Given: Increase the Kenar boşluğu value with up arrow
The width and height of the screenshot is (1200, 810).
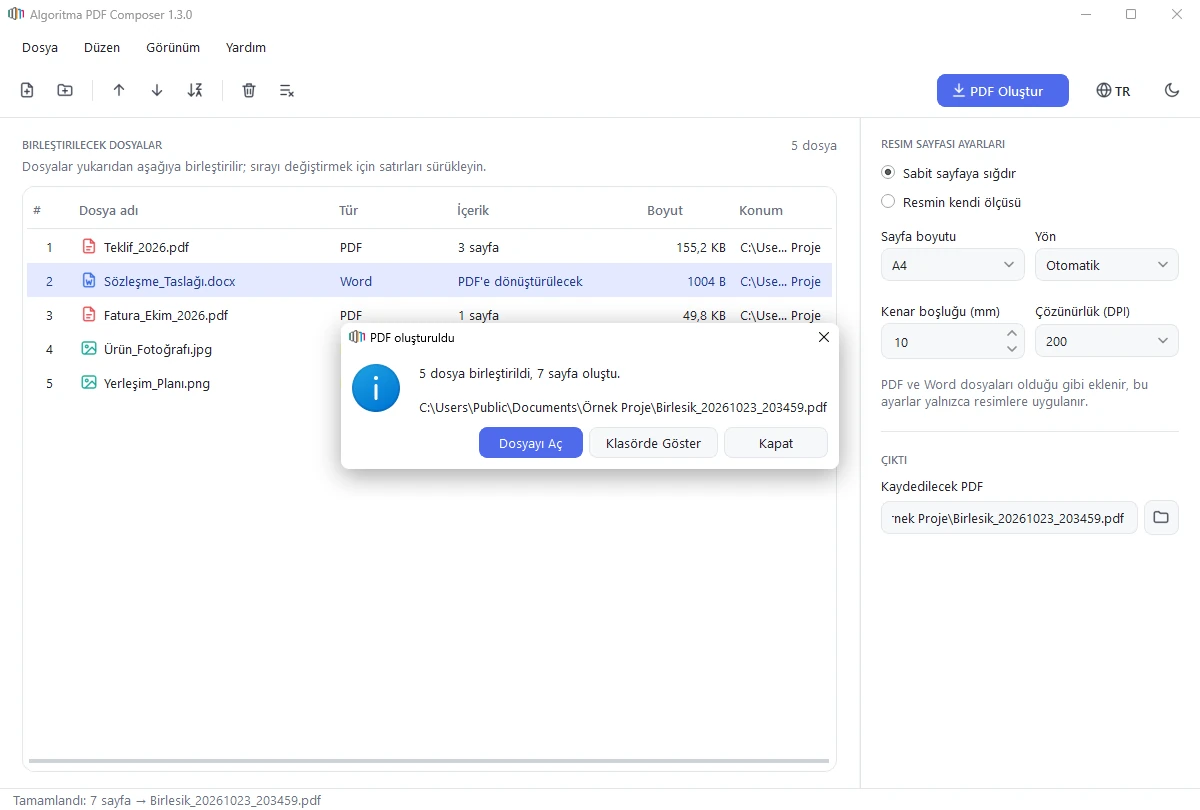Looking at the screenshot, I should tap(1012, 334).
